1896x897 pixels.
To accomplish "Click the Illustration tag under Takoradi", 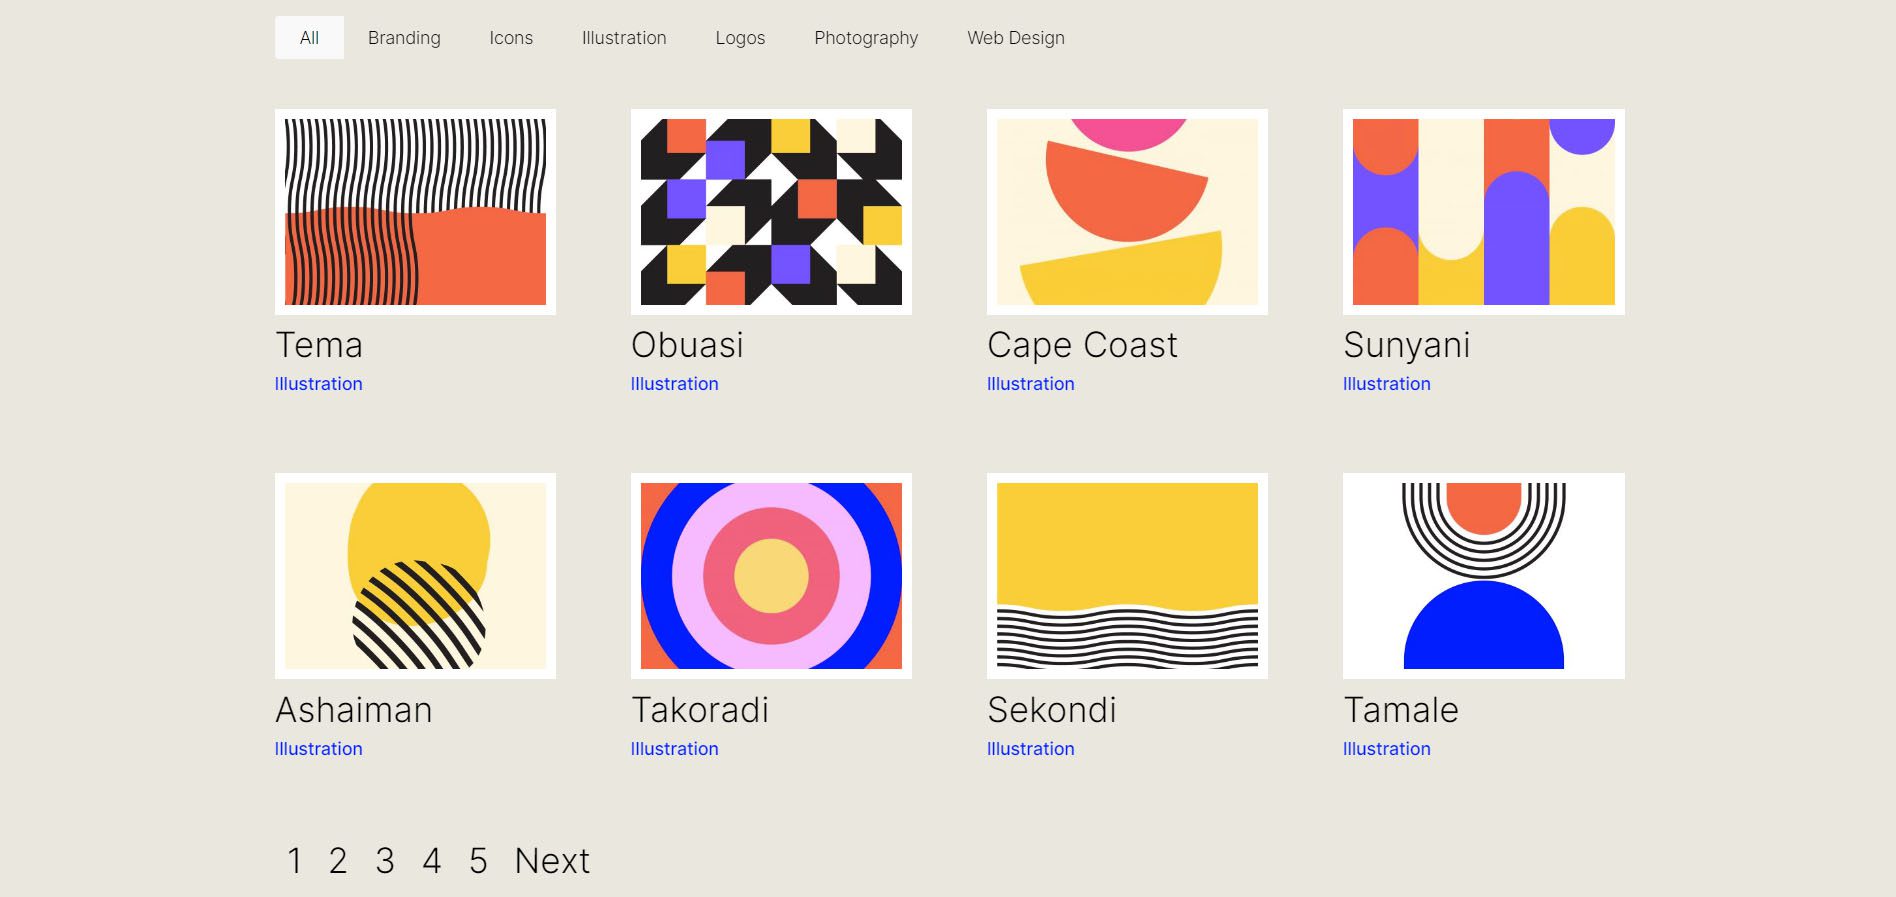I will 674,749.
